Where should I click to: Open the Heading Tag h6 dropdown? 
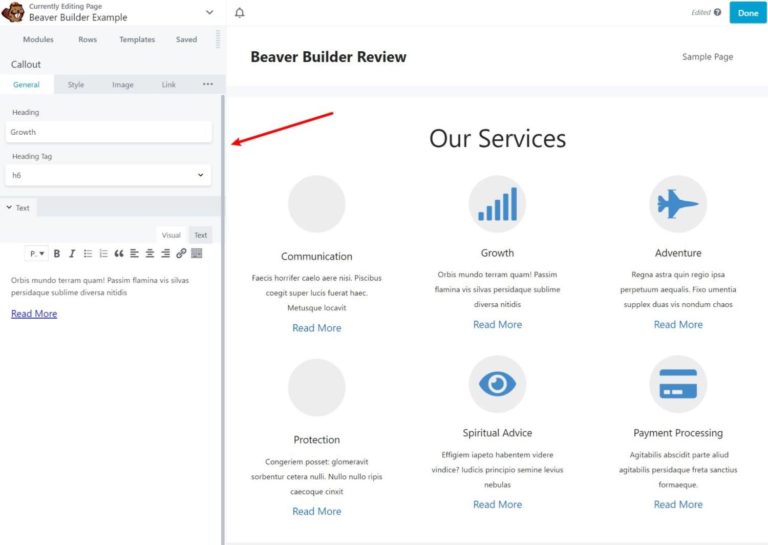point(108,175)
